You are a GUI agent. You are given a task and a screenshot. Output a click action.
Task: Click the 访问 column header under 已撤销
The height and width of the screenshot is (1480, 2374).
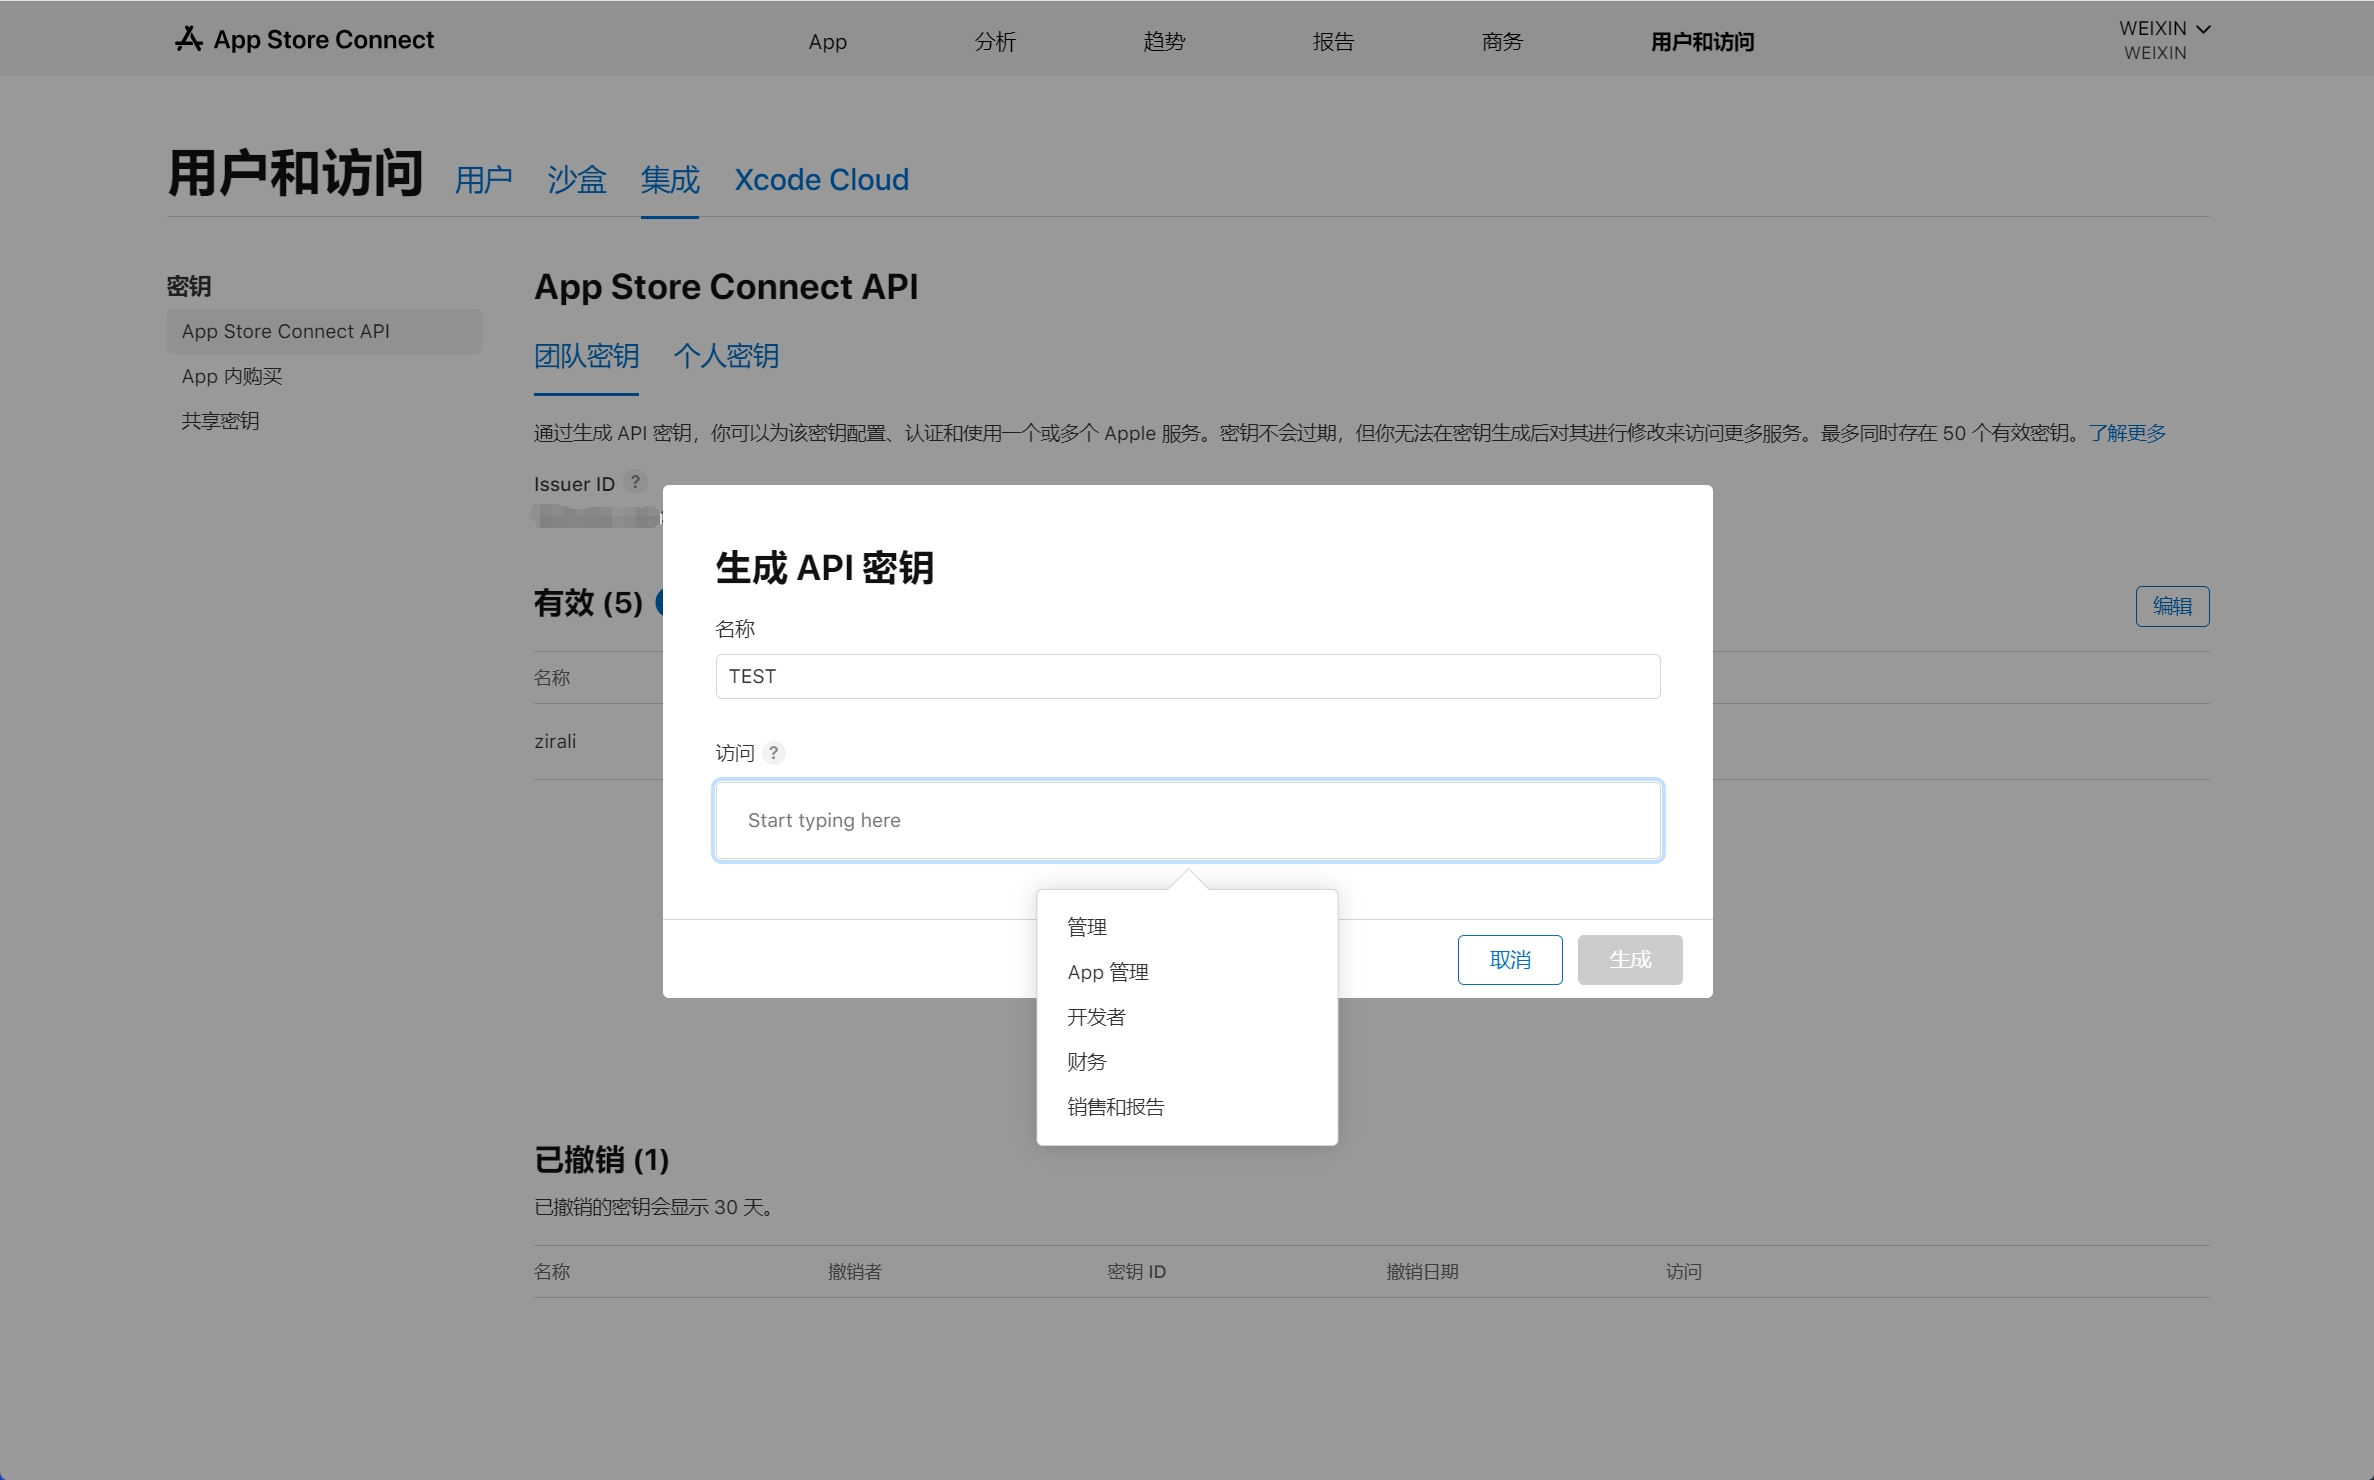click(1683, 1271)
